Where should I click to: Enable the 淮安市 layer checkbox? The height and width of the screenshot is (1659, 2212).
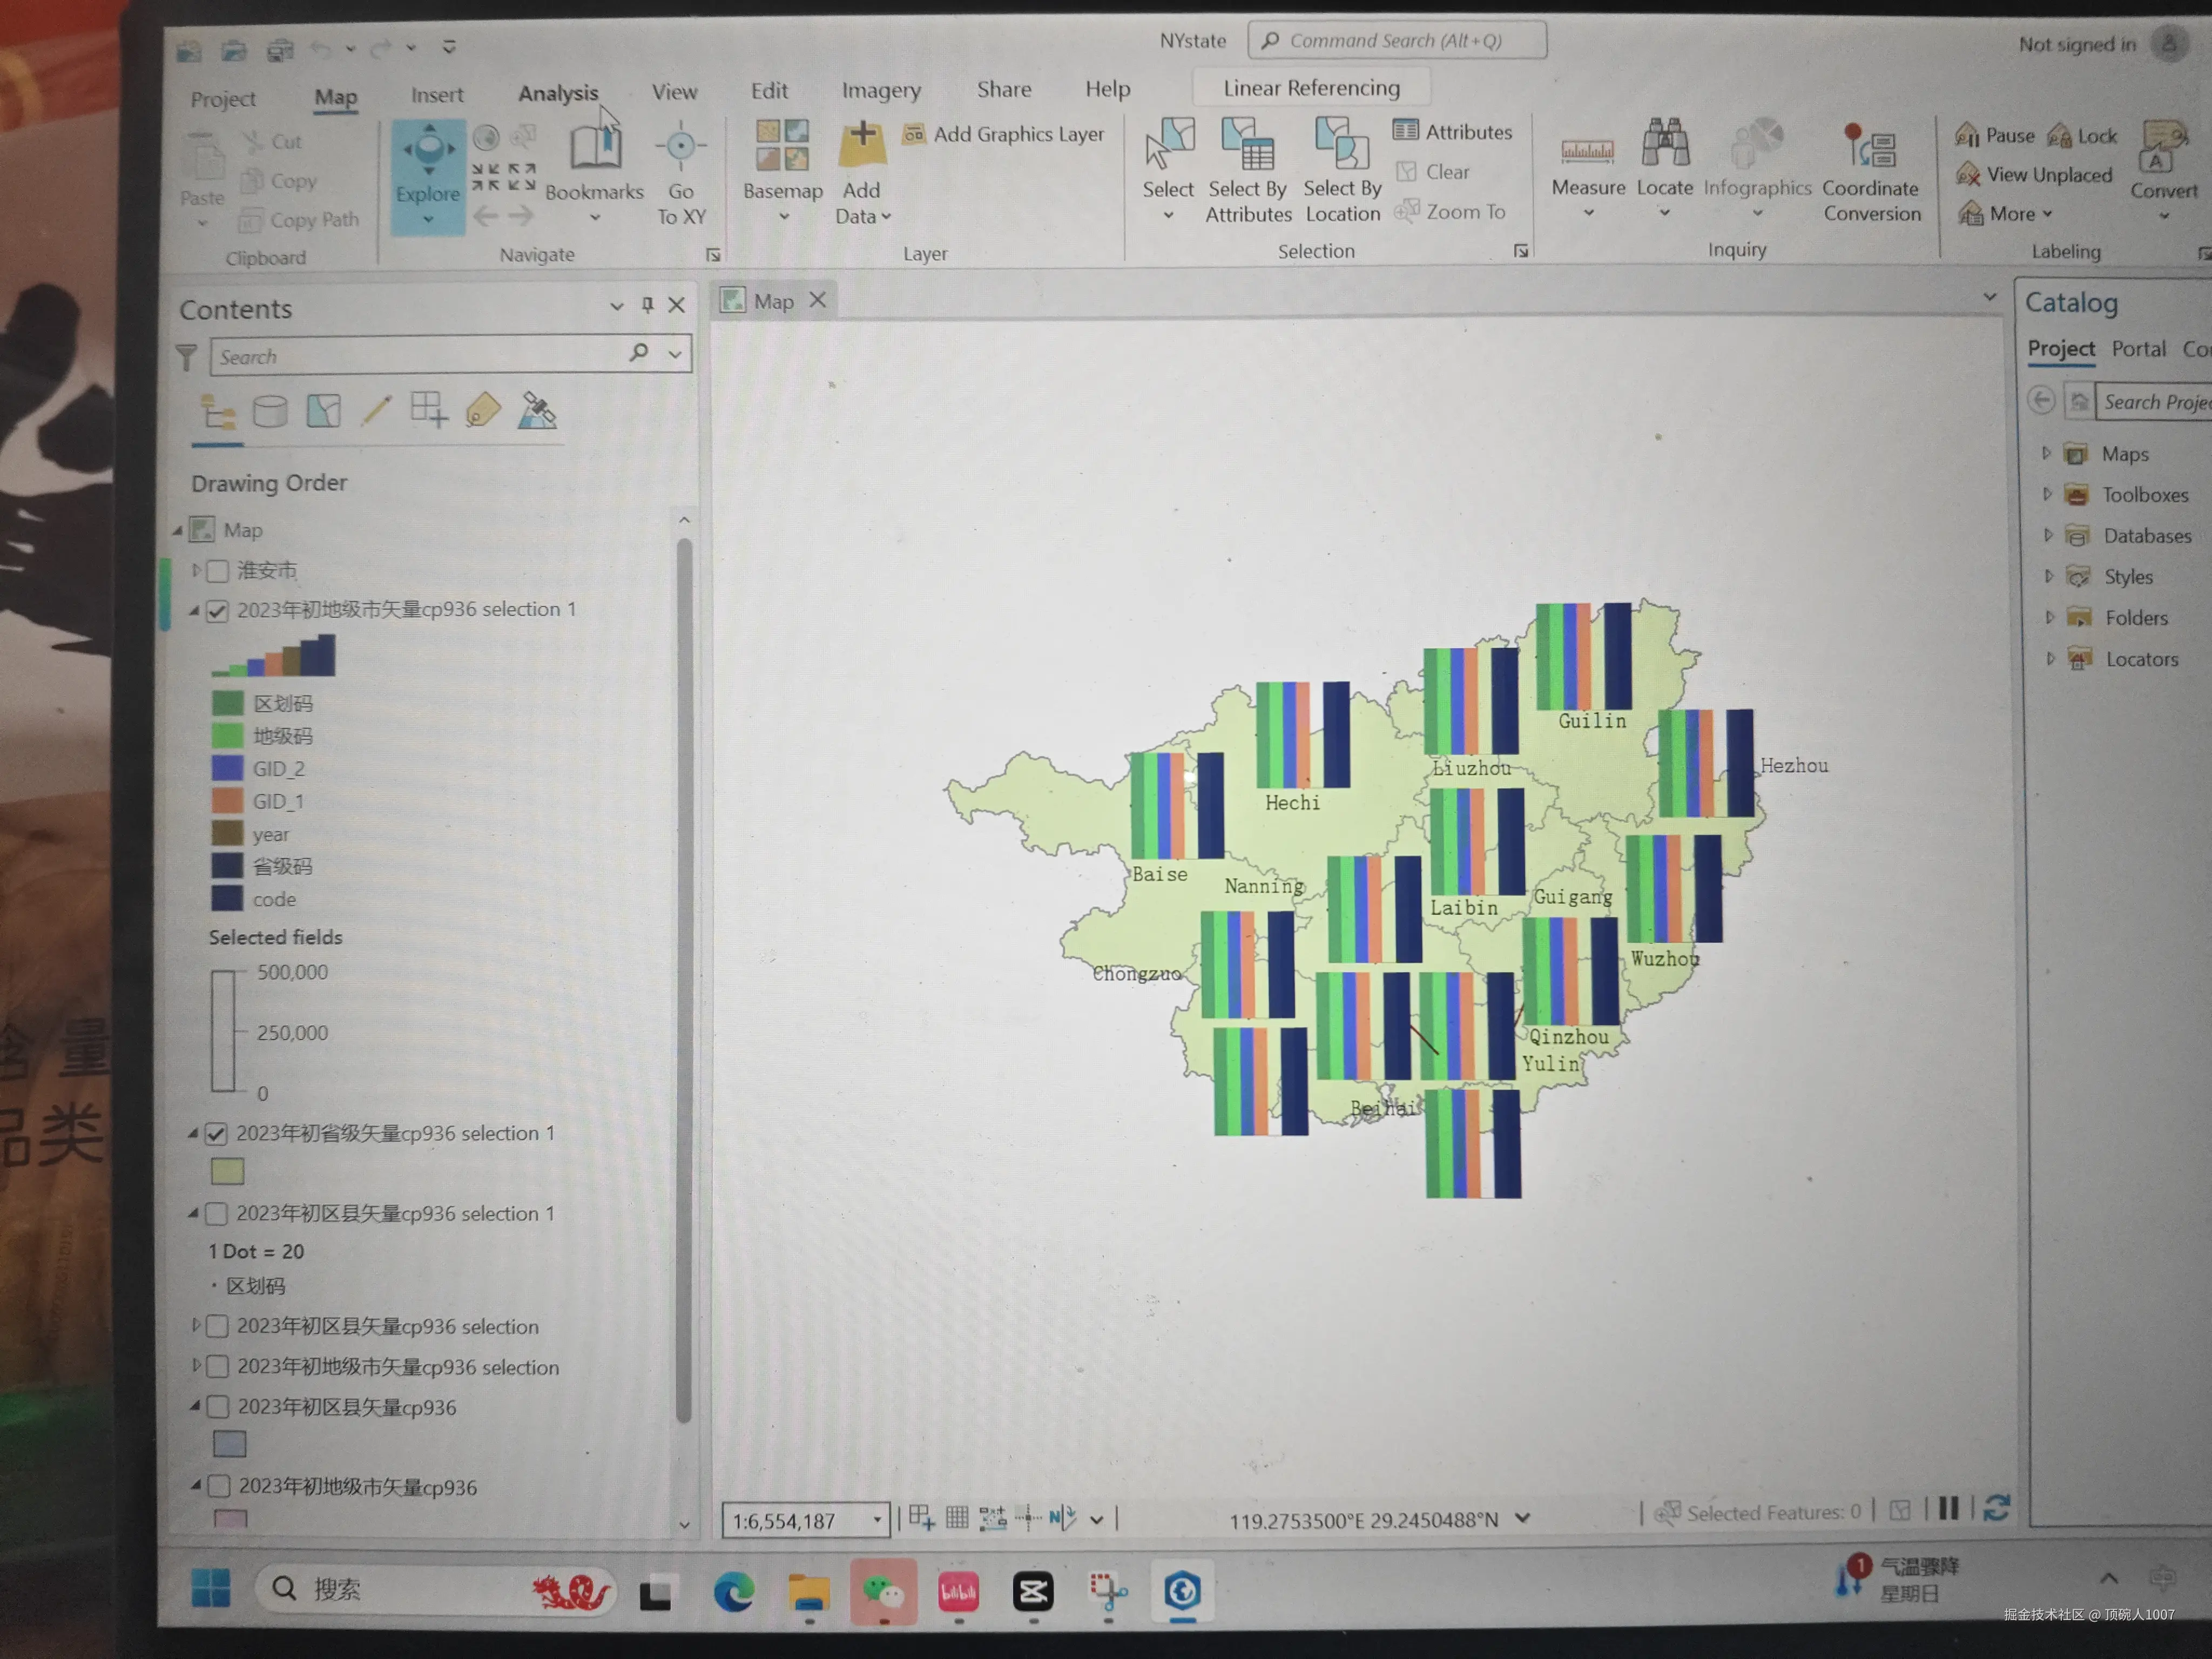coord(217,571)
